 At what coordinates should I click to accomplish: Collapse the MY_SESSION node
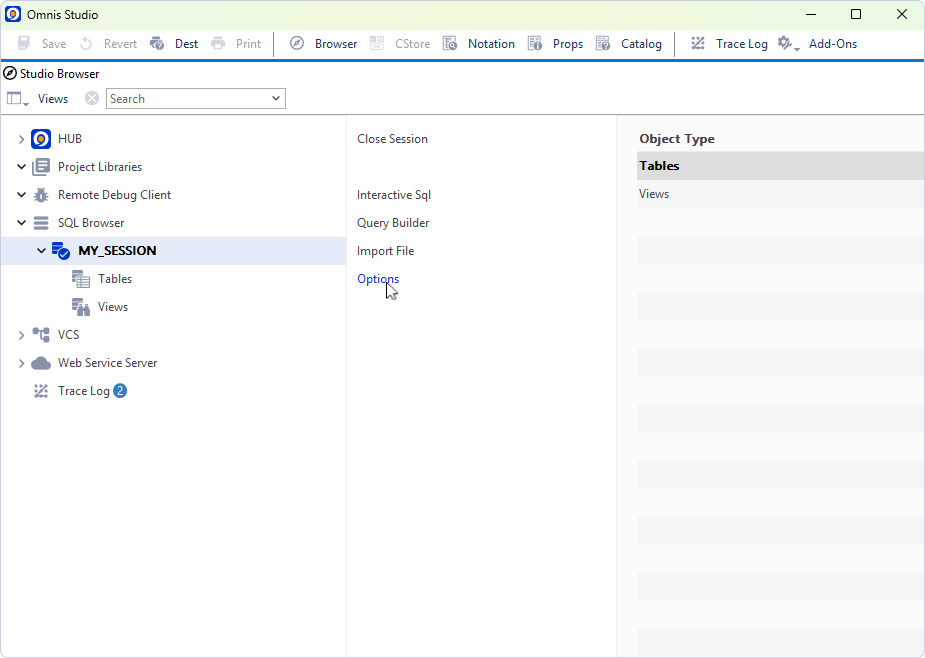click(x=41, y=251)
